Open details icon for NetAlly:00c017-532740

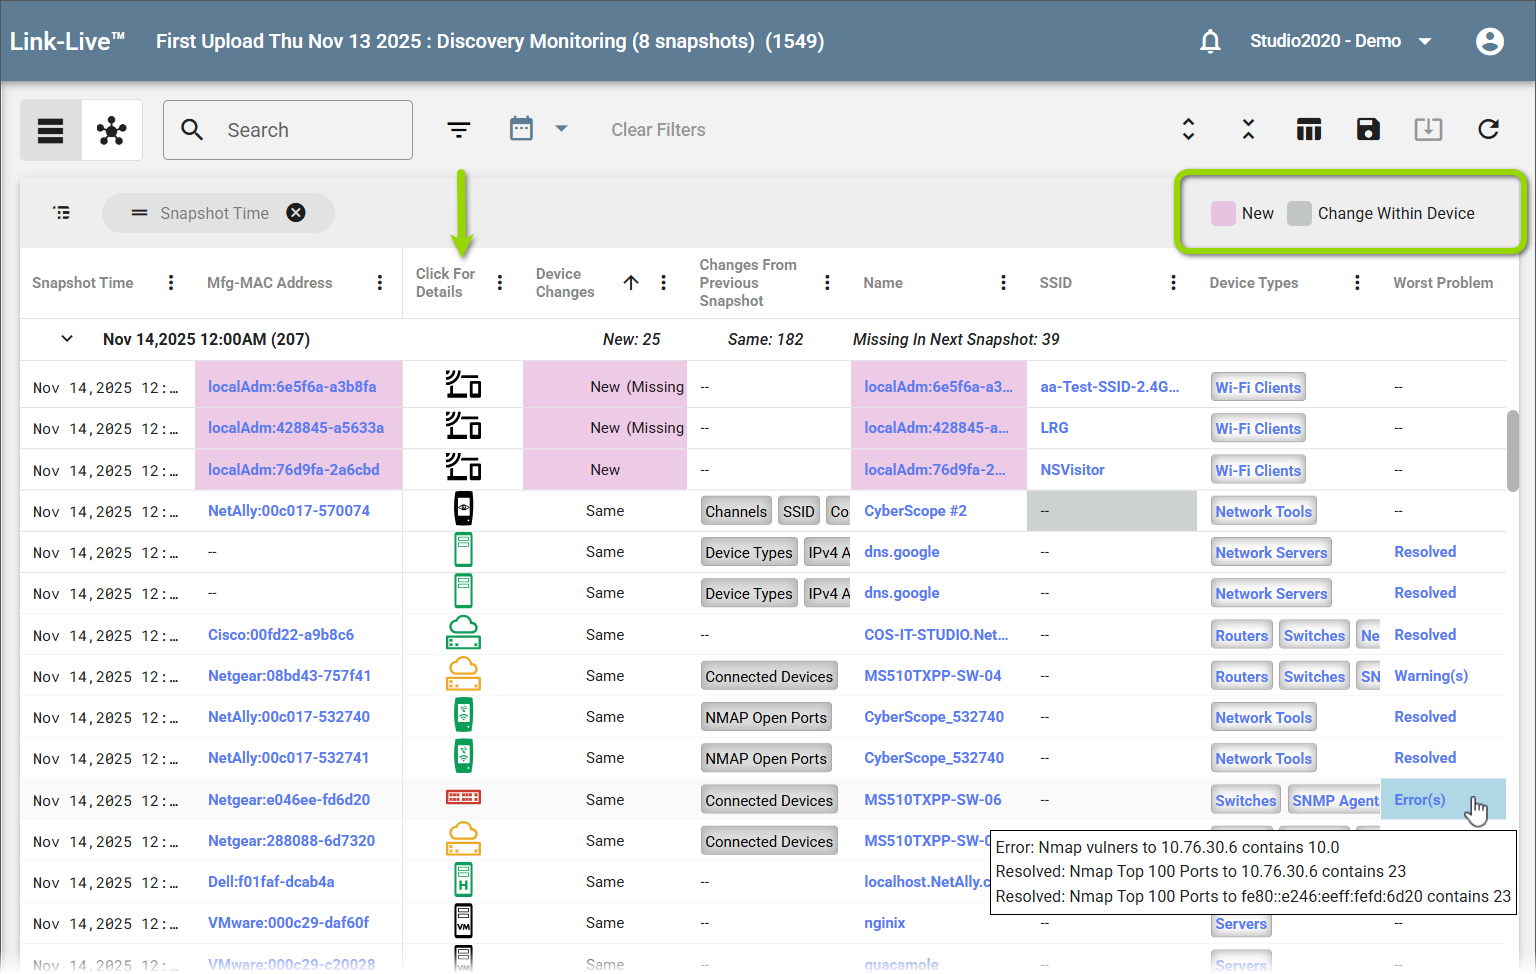pos(463,716)
